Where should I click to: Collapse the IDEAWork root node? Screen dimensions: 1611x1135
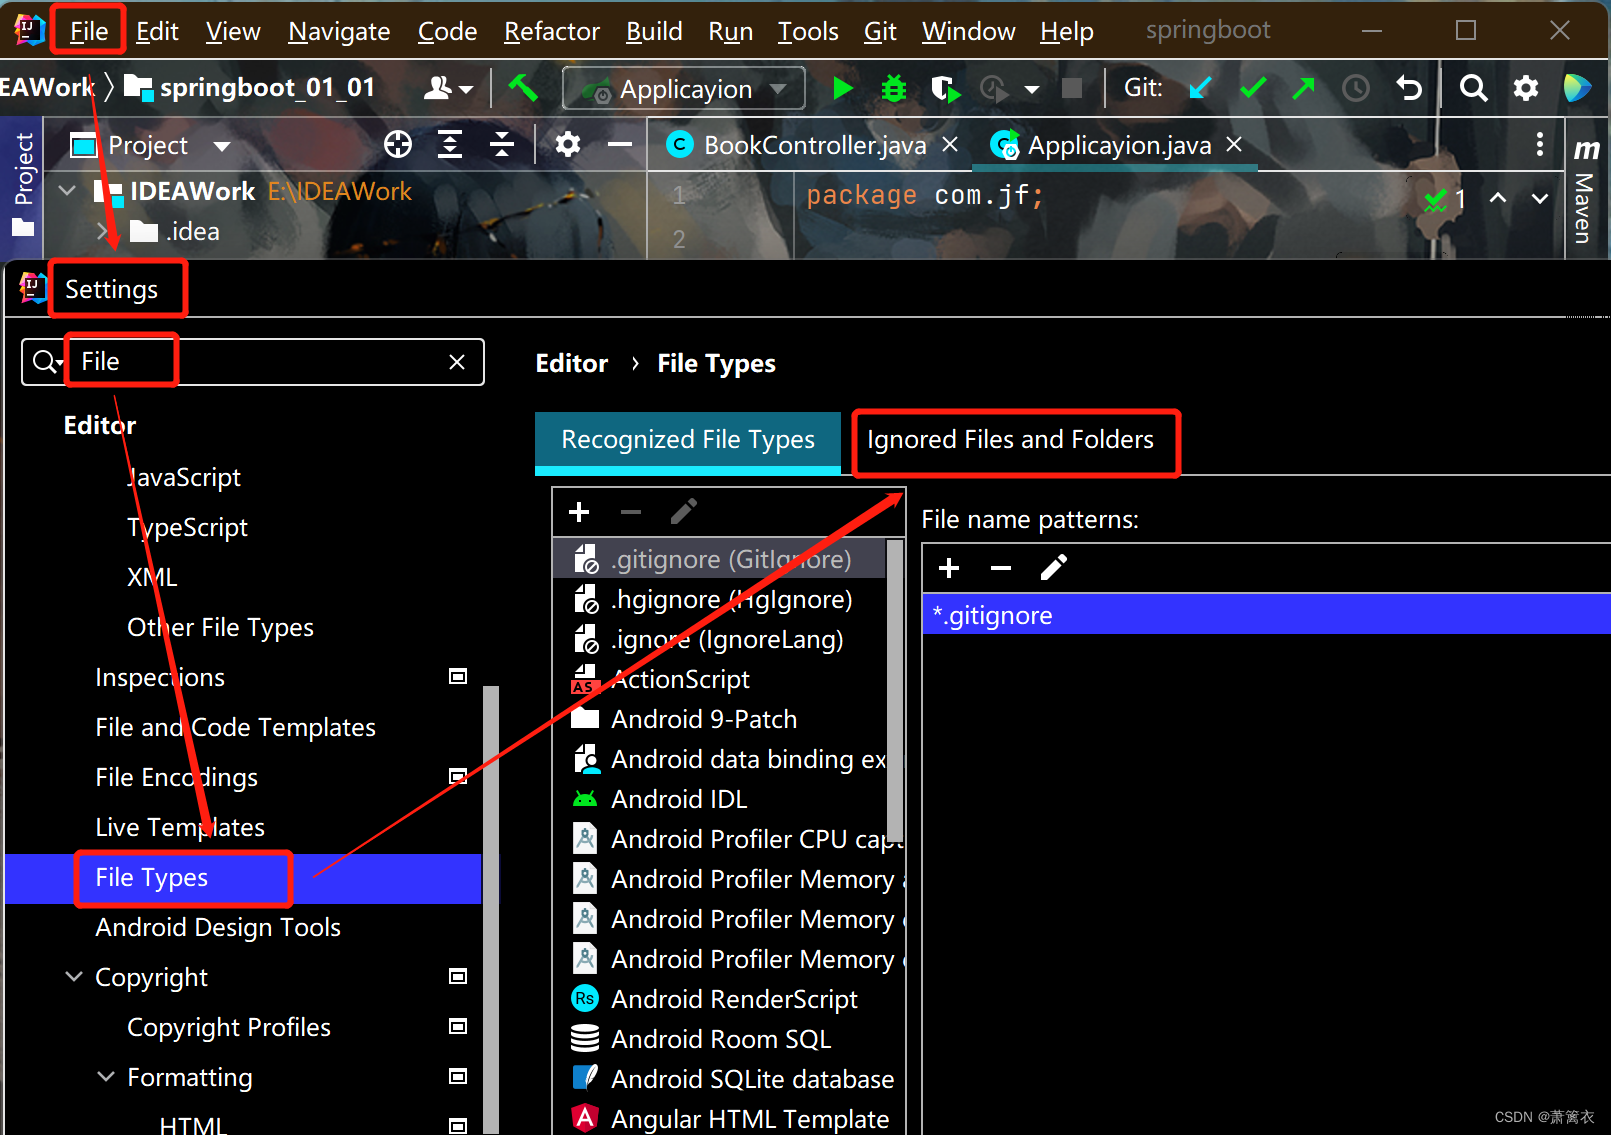click(67, 190)
